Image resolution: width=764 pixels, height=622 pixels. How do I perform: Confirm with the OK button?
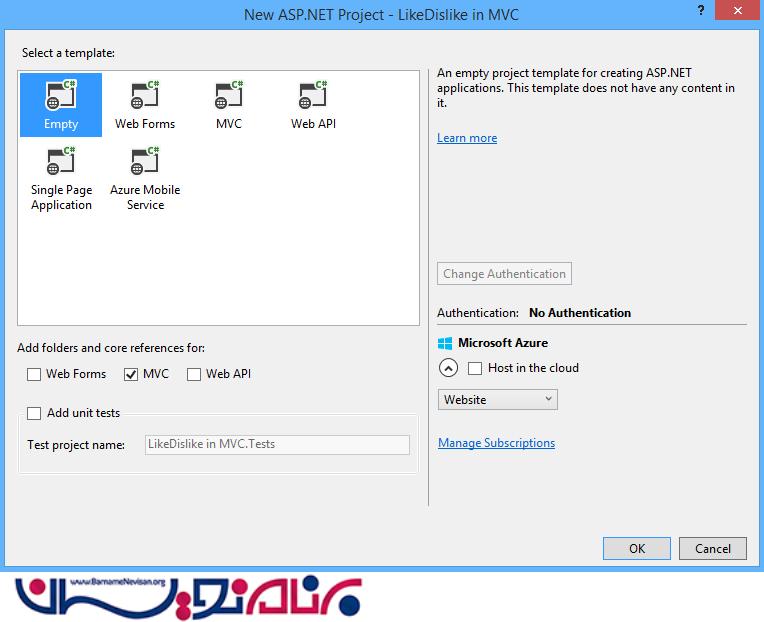pyautogui.click(x=636, y=548)
